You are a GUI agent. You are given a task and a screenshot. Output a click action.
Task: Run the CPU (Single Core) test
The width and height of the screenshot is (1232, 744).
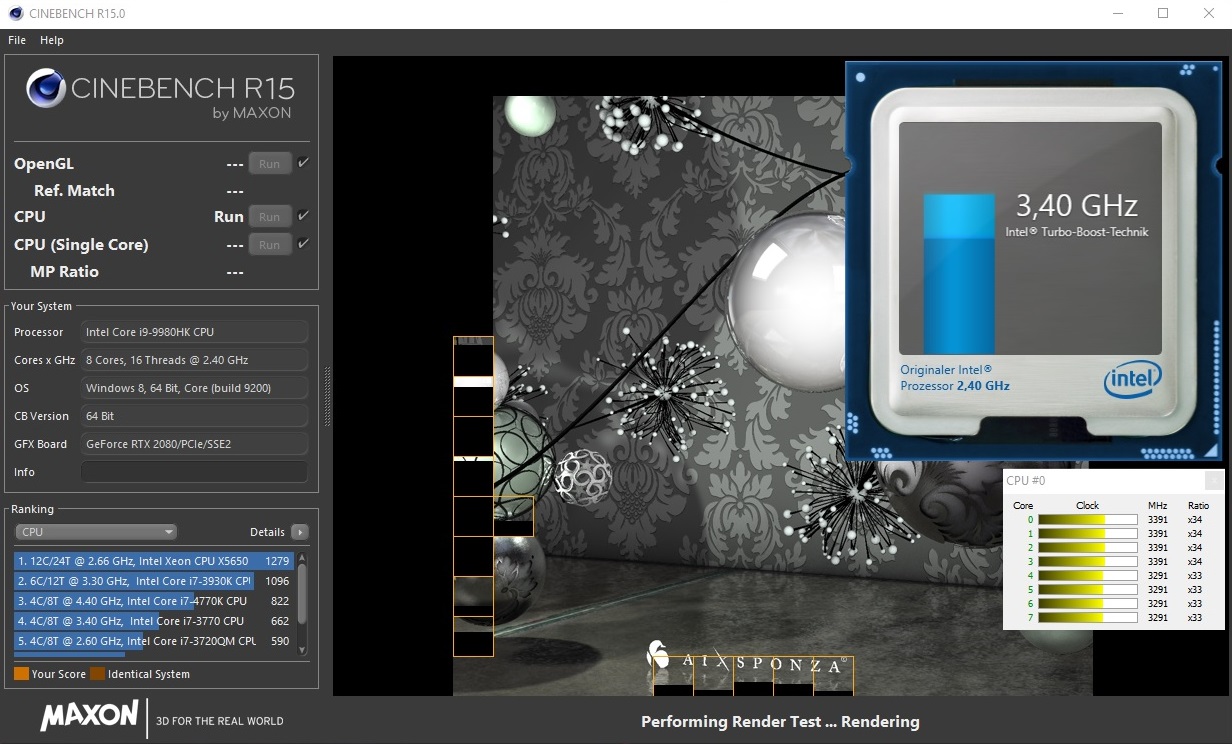click(270, 244)
